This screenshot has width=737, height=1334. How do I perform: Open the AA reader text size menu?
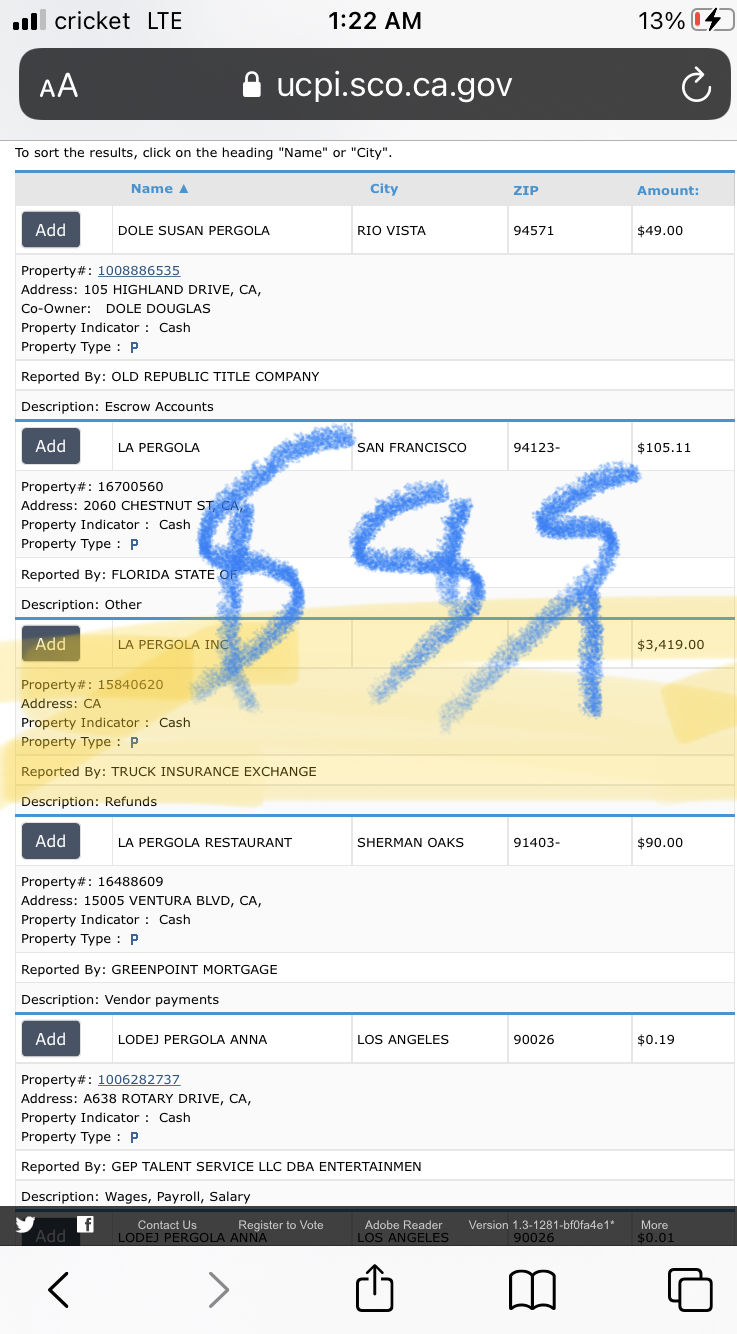point(59,86)
